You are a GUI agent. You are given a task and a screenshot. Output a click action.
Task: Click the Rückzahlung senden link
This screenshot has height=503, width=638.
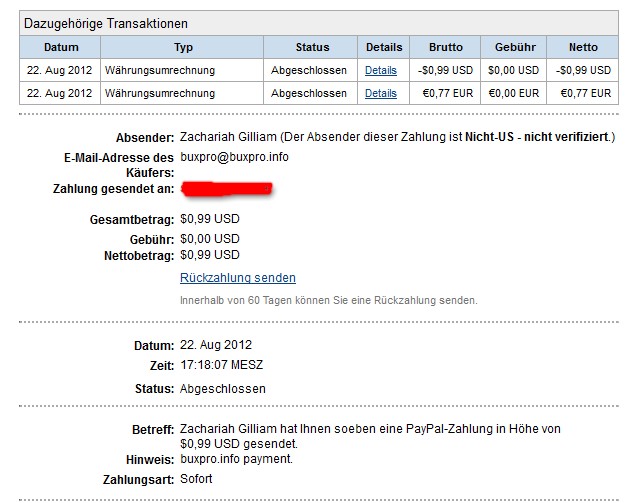point(238,278)
